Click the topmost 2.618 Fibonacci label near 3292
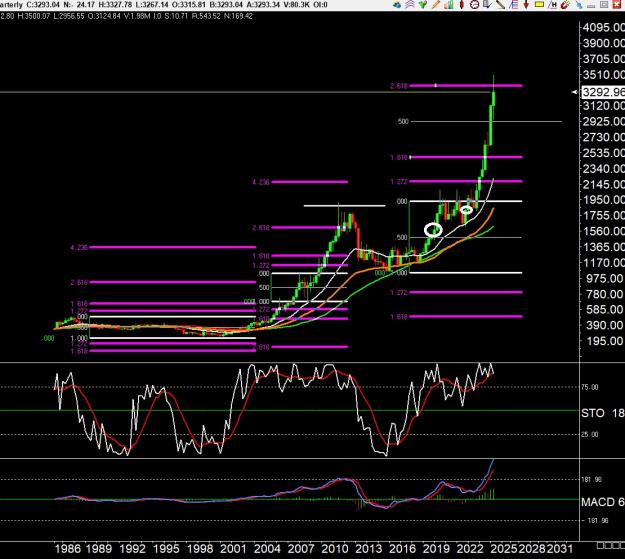 (399, 86)
